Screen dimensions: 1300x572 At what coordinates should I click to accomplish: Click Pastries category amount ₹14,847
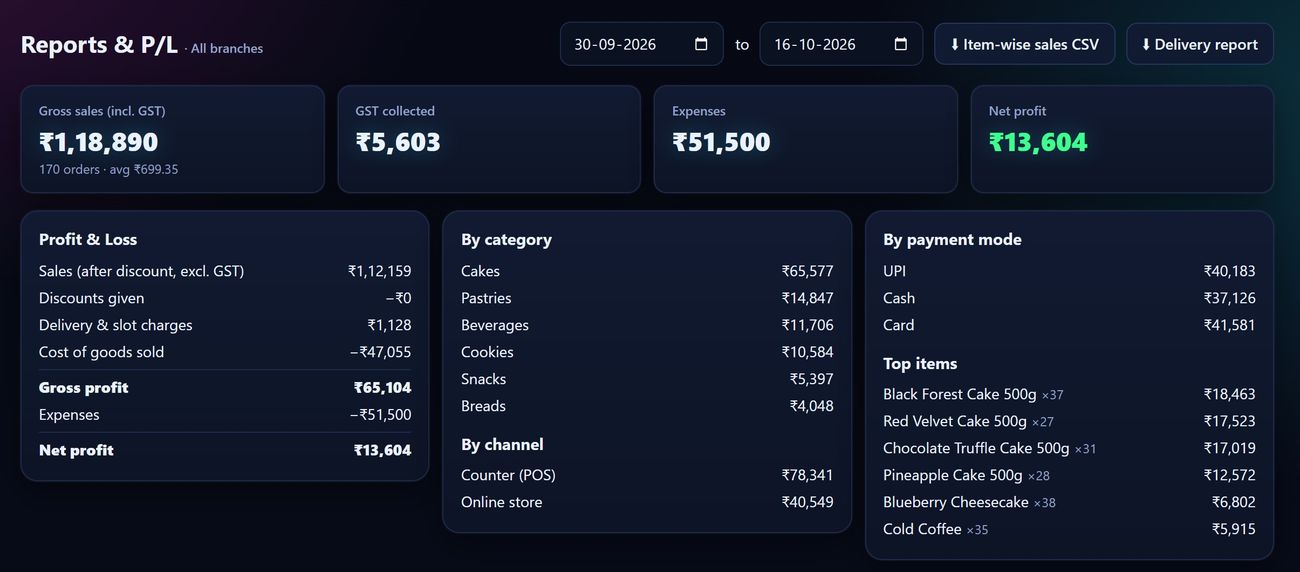click(807, 298)
